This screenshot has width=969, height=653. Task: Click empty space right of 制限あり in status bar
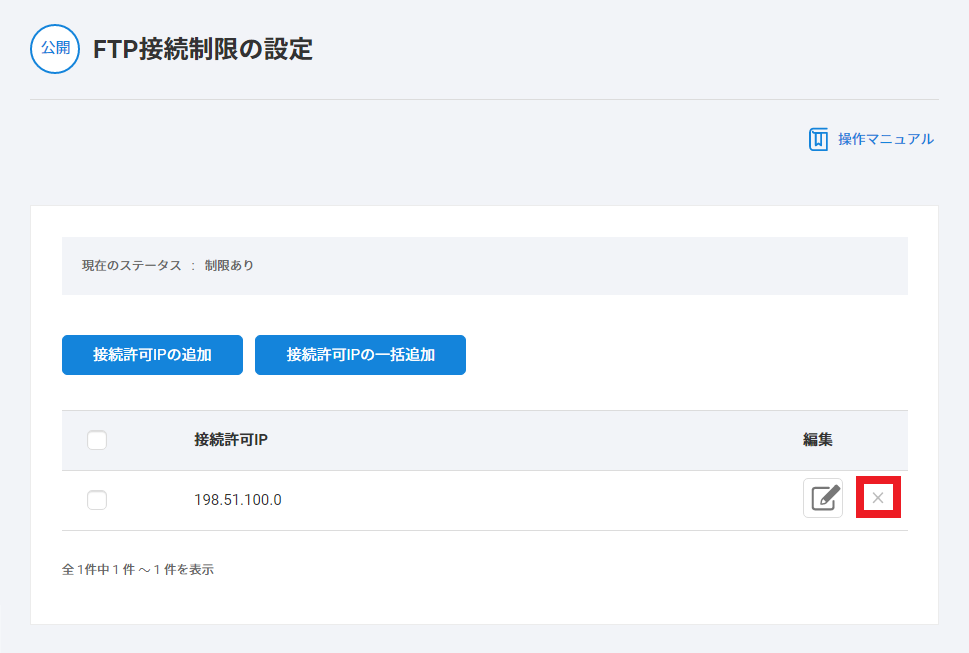(580, 266)
